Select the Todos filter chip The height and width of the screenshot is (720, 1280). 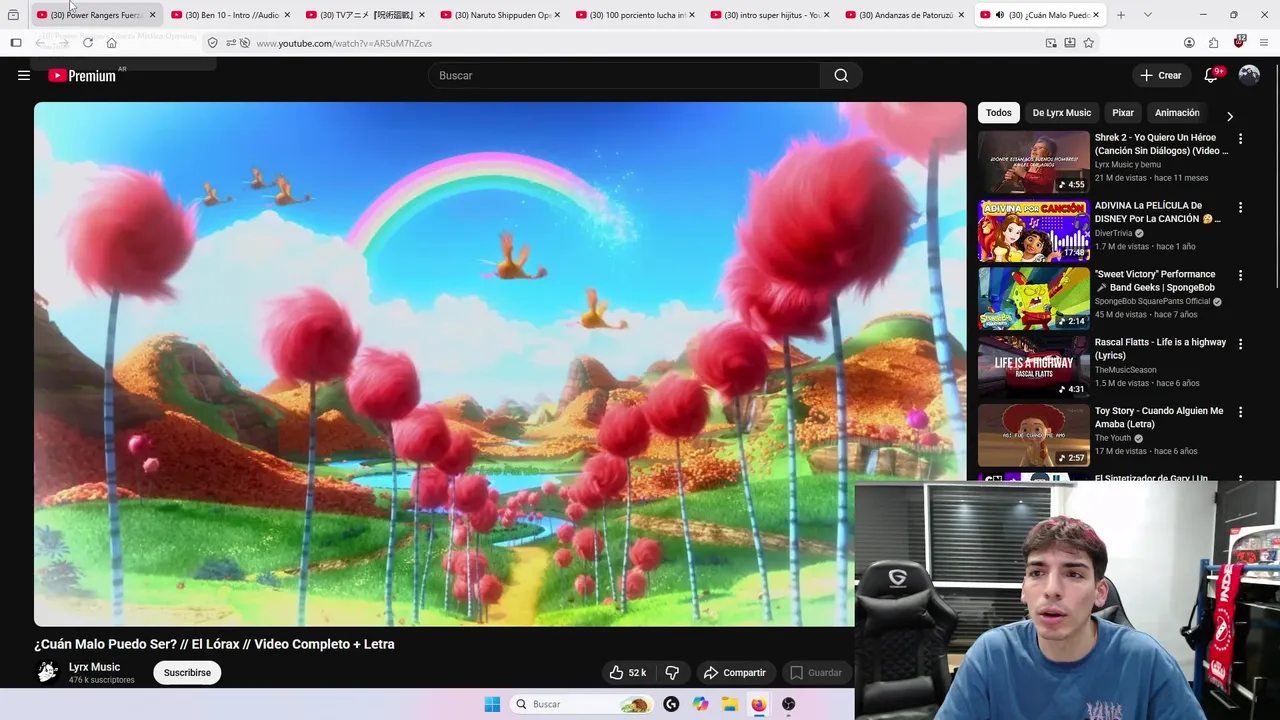999,113
